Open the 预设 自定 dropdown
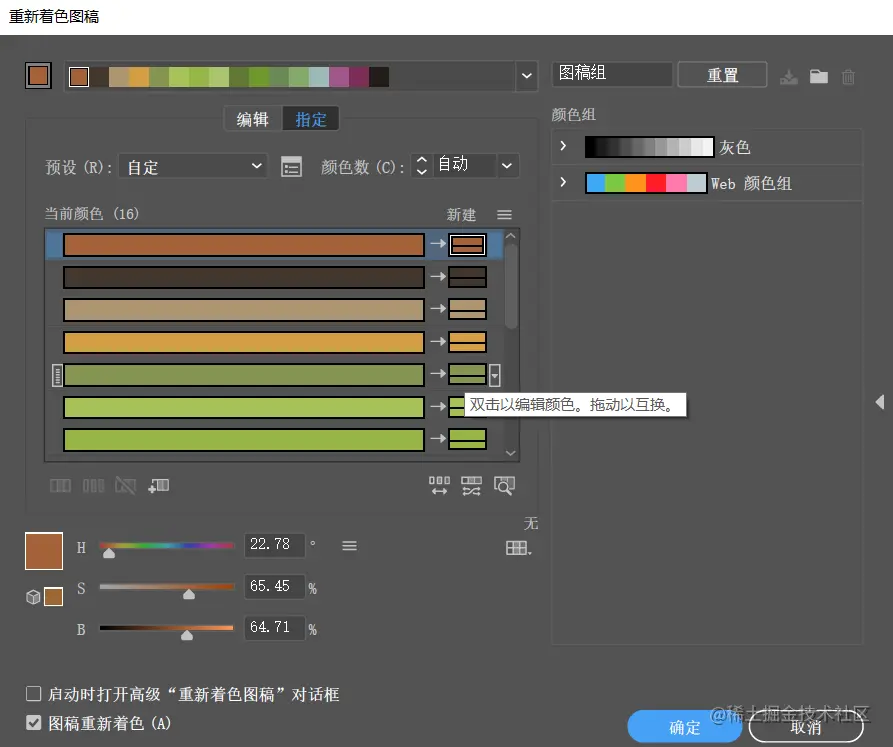The image size is (893, 747). click(193, 166)
